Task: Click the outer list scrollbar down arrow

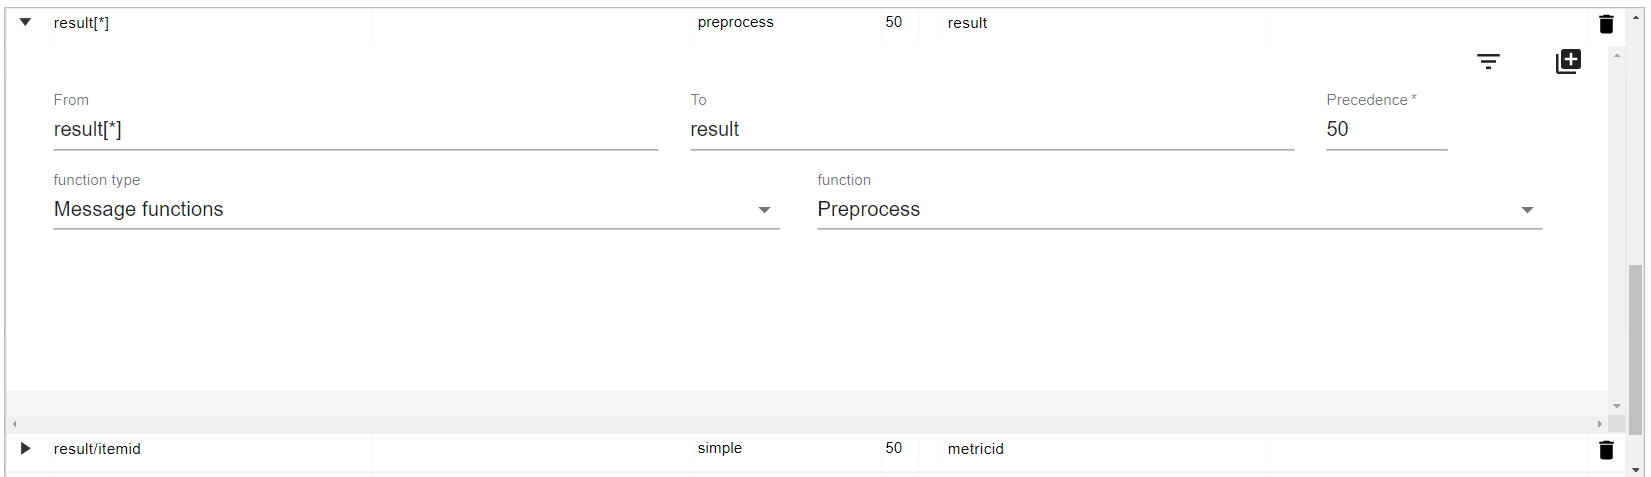Action: coord(1636,469)
